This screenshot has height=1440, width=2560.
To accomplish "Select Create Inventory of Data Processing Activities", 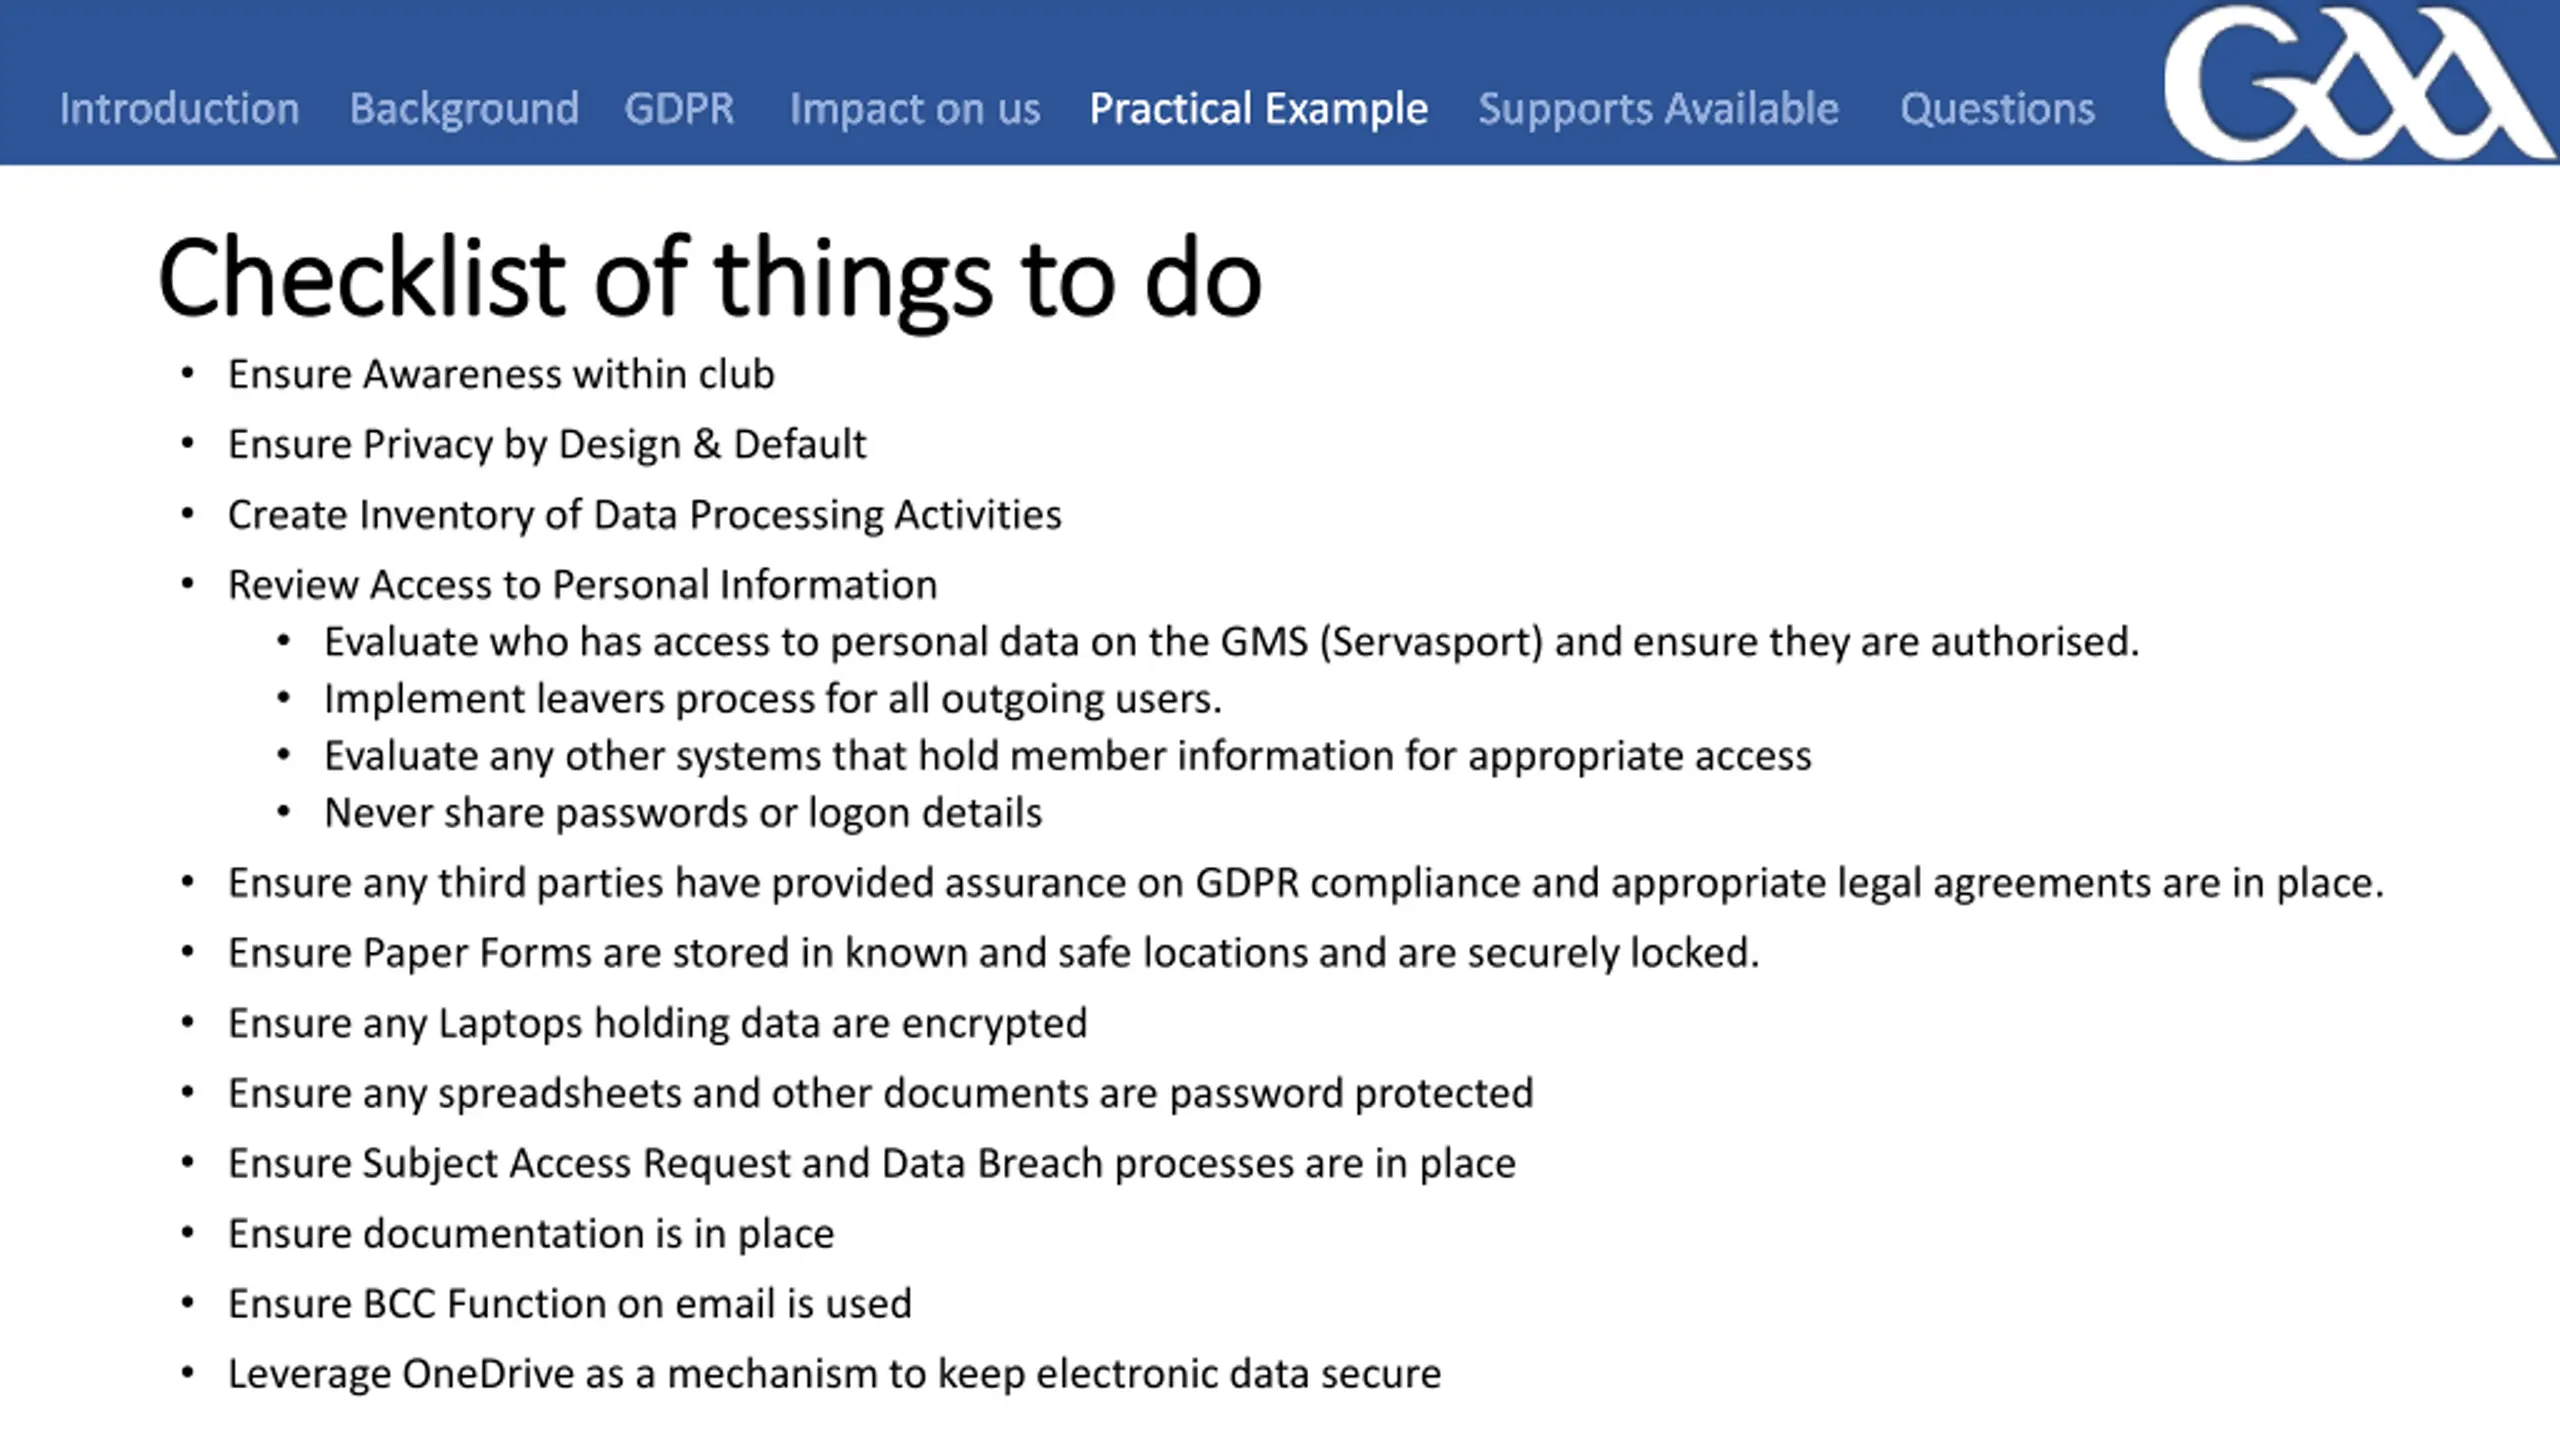I will pos(645,515).
